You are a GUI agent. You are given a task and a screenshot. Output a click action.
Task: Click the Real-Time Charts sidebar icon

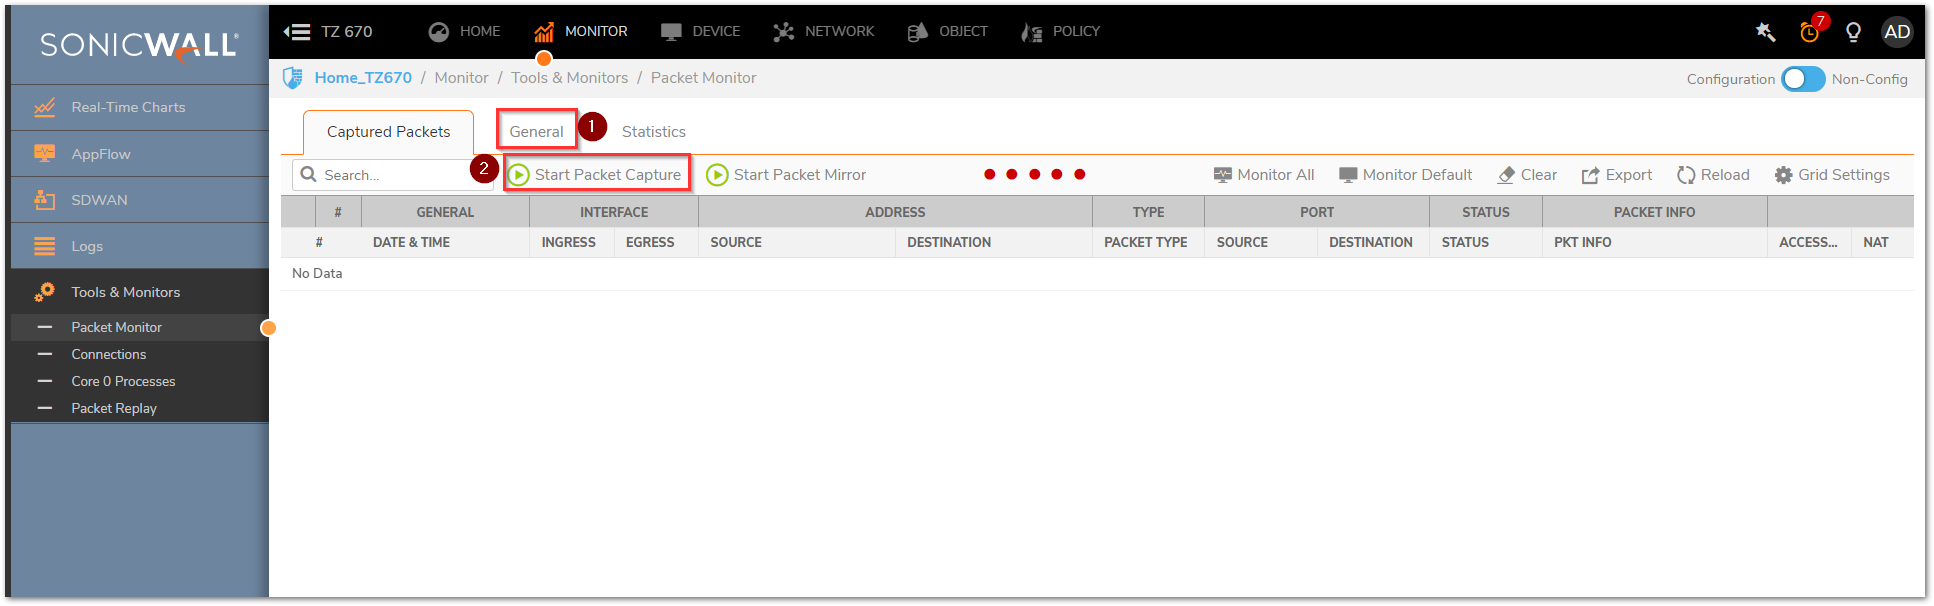click(45, 107)
